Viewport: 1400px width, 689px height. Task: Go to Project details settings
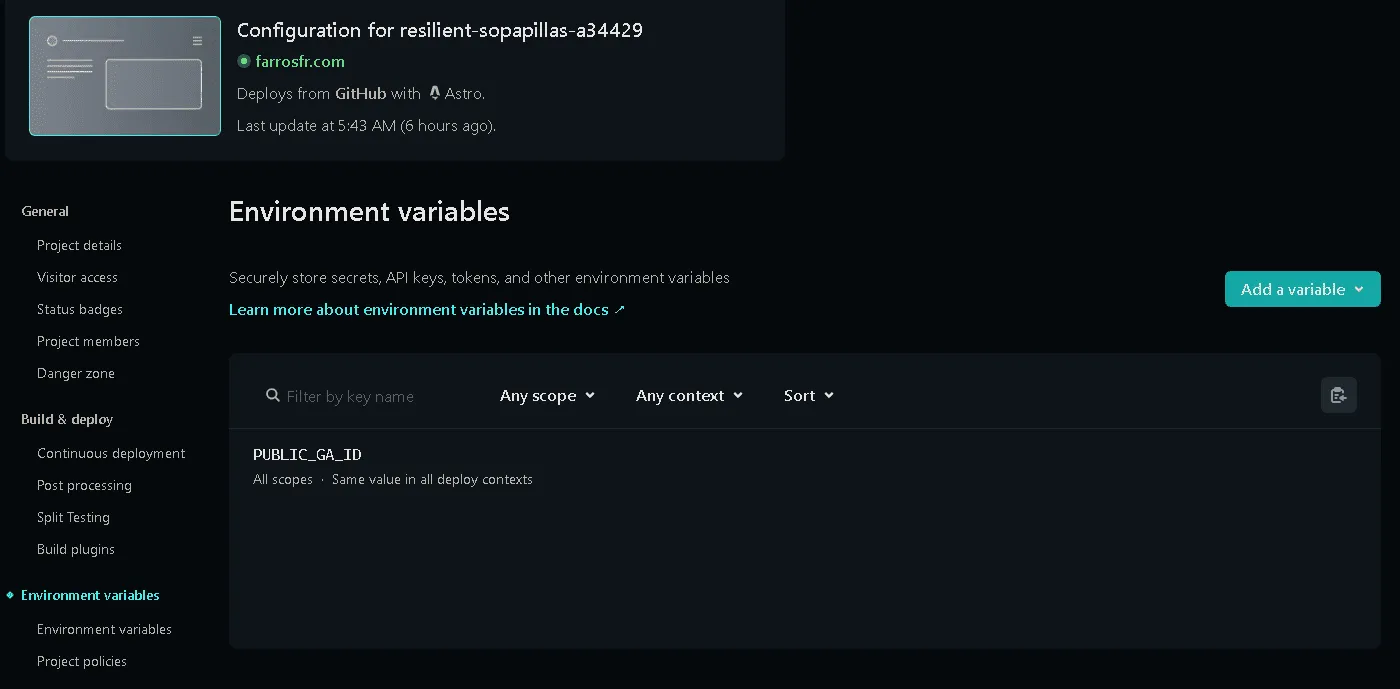[x=79, y=245]
